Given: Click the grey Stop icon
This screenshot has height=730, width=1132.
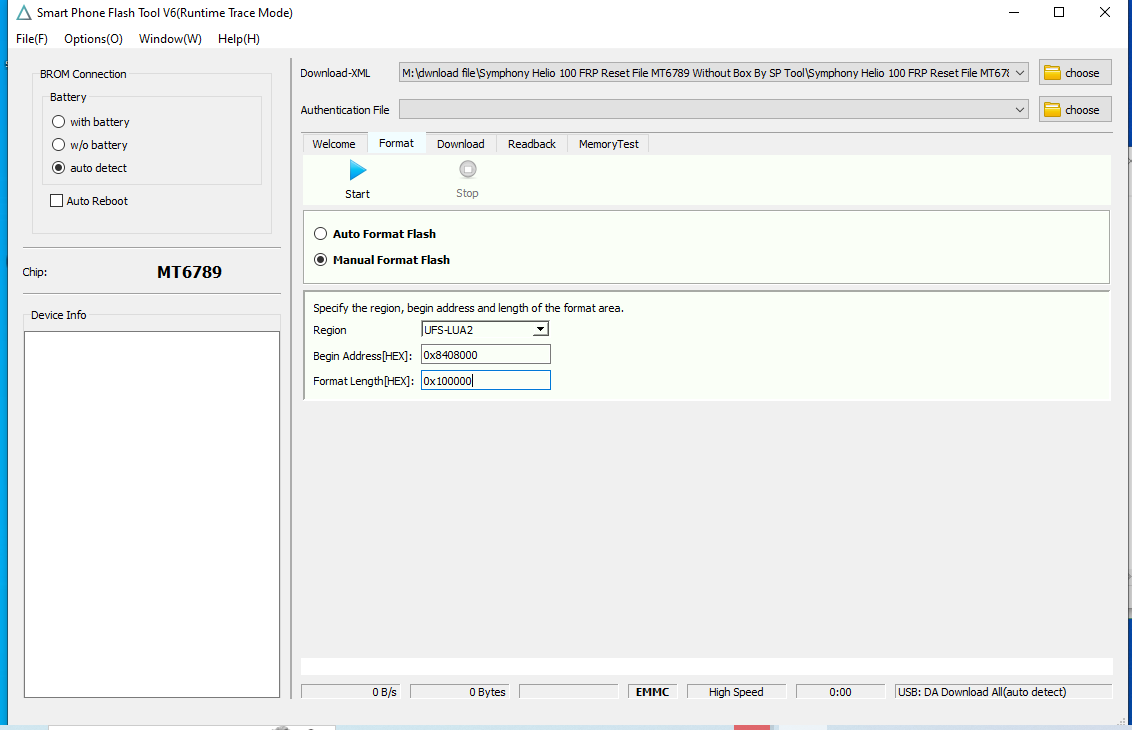Looking at the screenshot, I should [x=467, y=170].
